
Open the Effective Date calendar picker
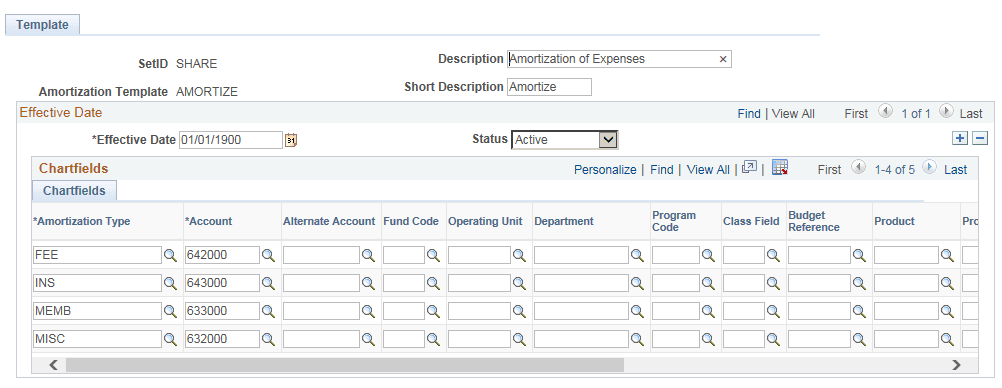pyautogui.click(x=291, y=139)
